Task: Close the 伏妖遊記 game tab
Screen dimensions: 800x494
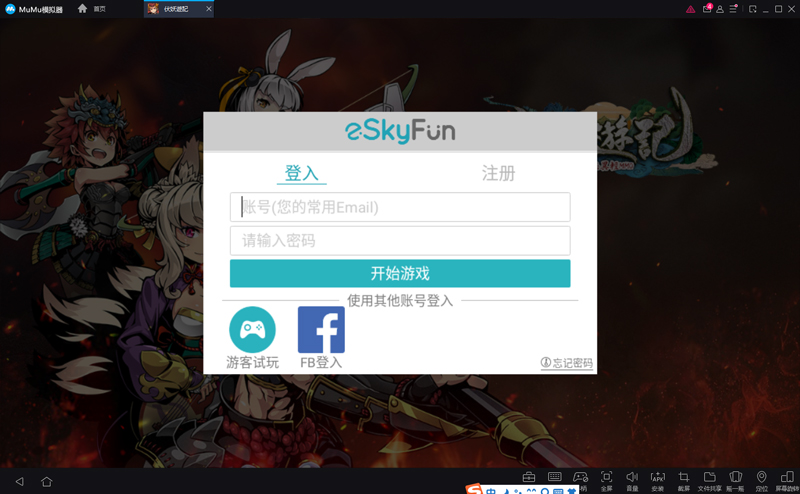Action: [209, 9]
